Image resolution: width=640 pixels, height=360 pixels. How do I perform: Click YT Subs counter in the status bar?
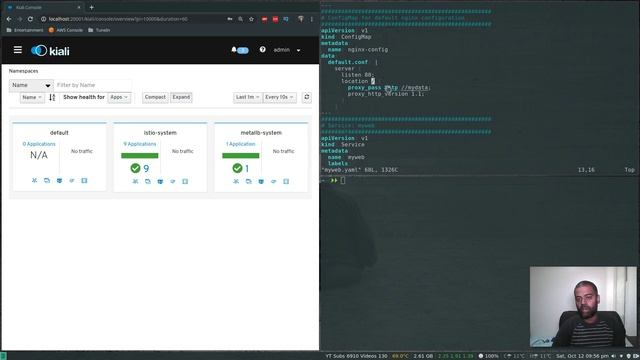[356, 356]
